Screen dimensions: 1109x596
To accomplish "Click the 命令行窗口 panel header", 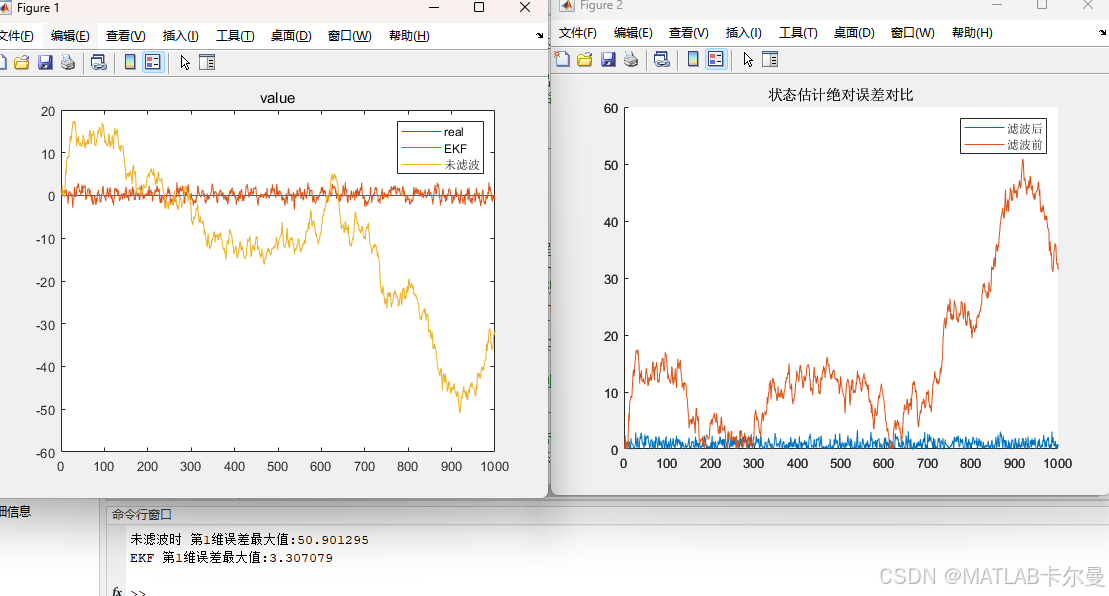I will pyautogui.click(x=141, y=515).
